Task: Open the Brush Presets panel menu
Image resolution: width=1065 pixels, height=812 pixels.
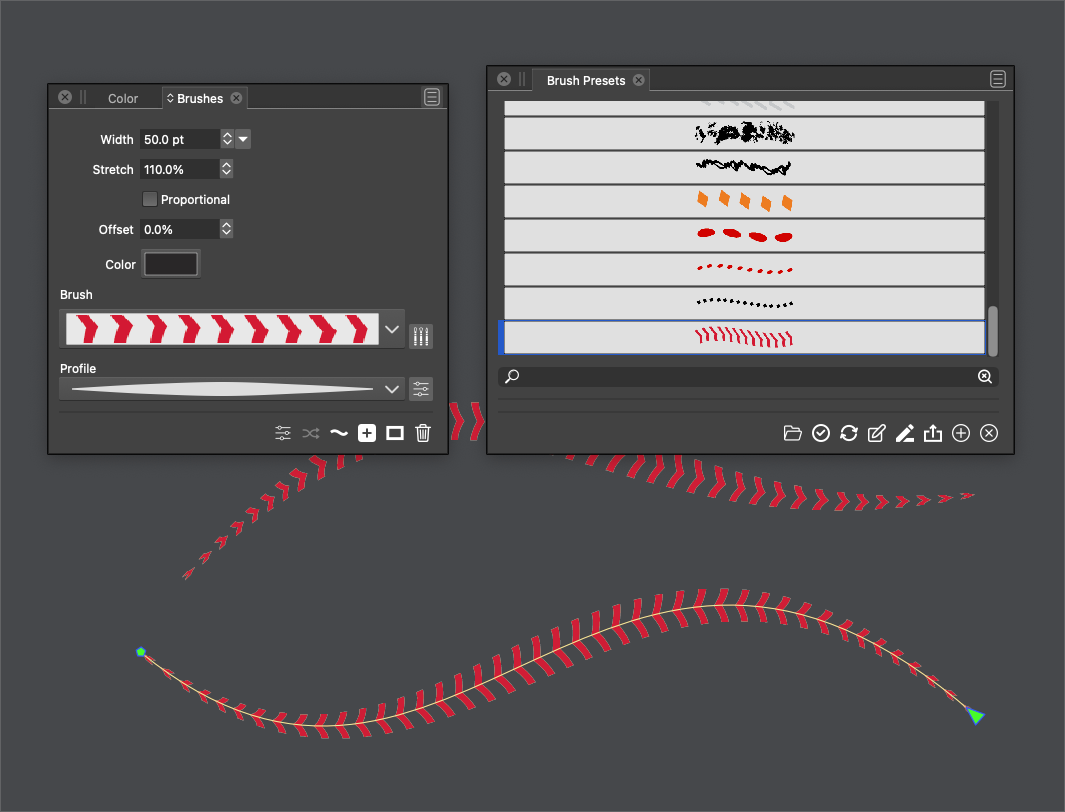Action: point(997,80)
